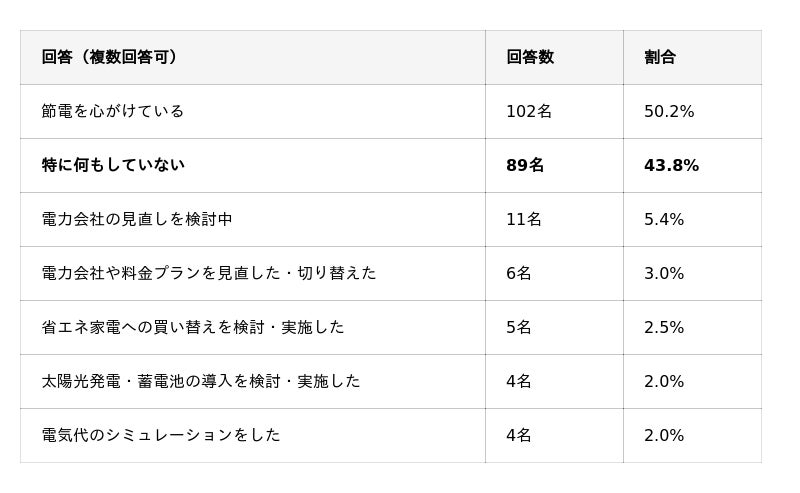Screen dimensions: 800x493
Task: Click the 回答（複数回答可） column header
Action: (110, 57)
